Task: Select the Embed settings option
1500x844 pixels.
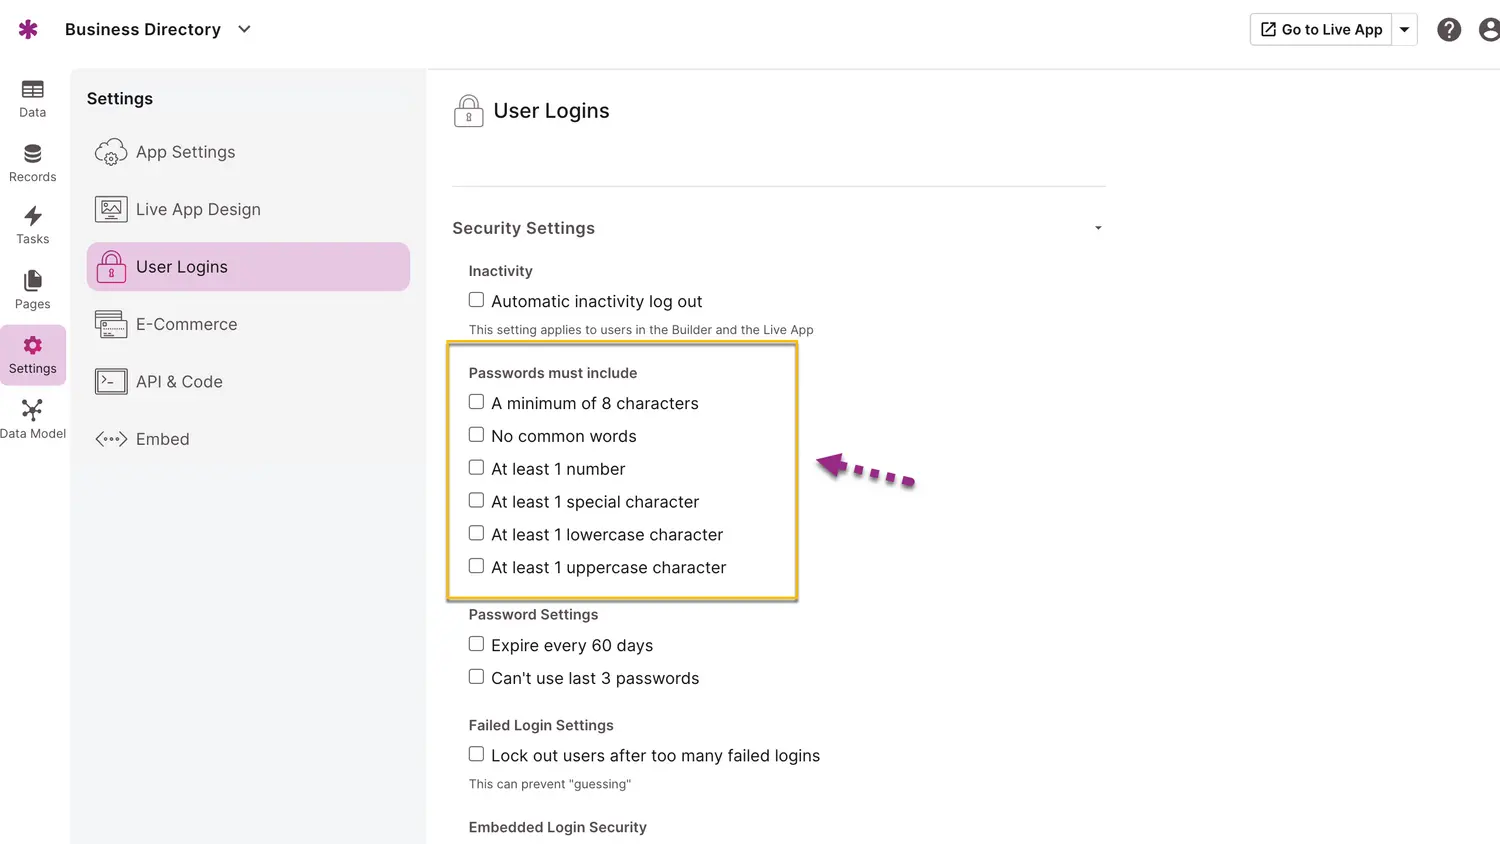Action: 162,439
